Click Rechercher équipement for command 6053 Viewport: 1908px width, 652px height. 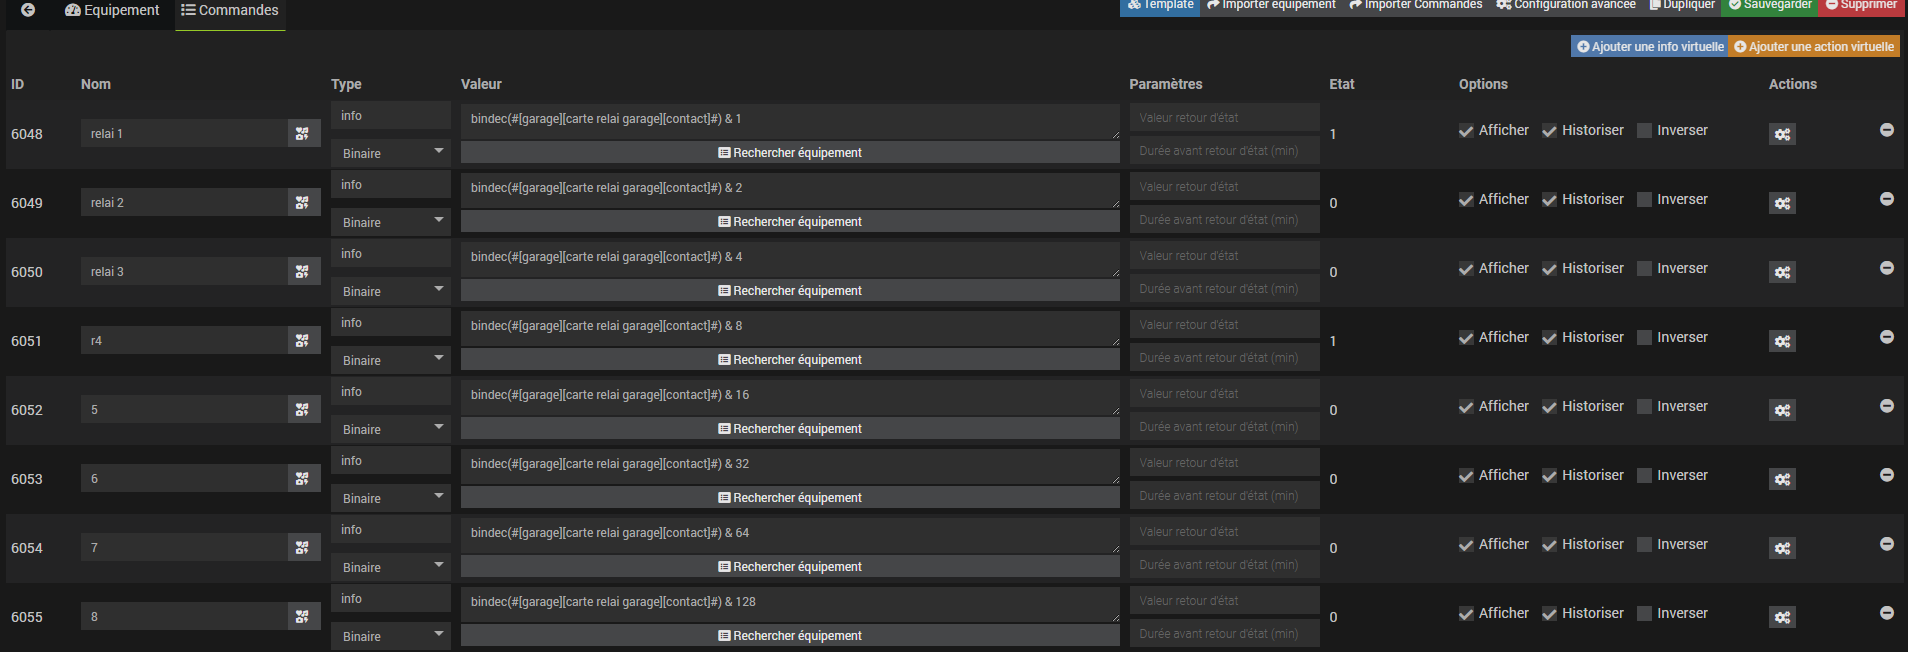tap(790, 497)
